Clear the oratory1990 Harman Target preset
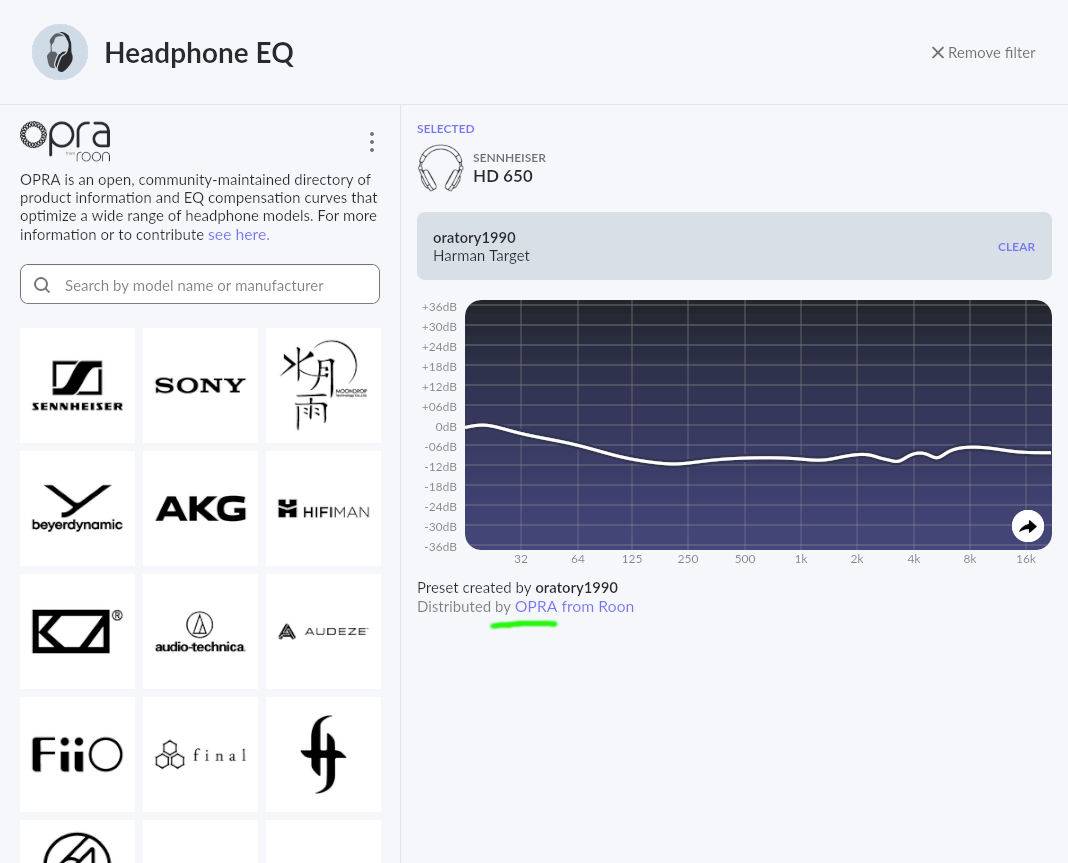This screenshot has height=863, width=1068. click(1016, 247)
